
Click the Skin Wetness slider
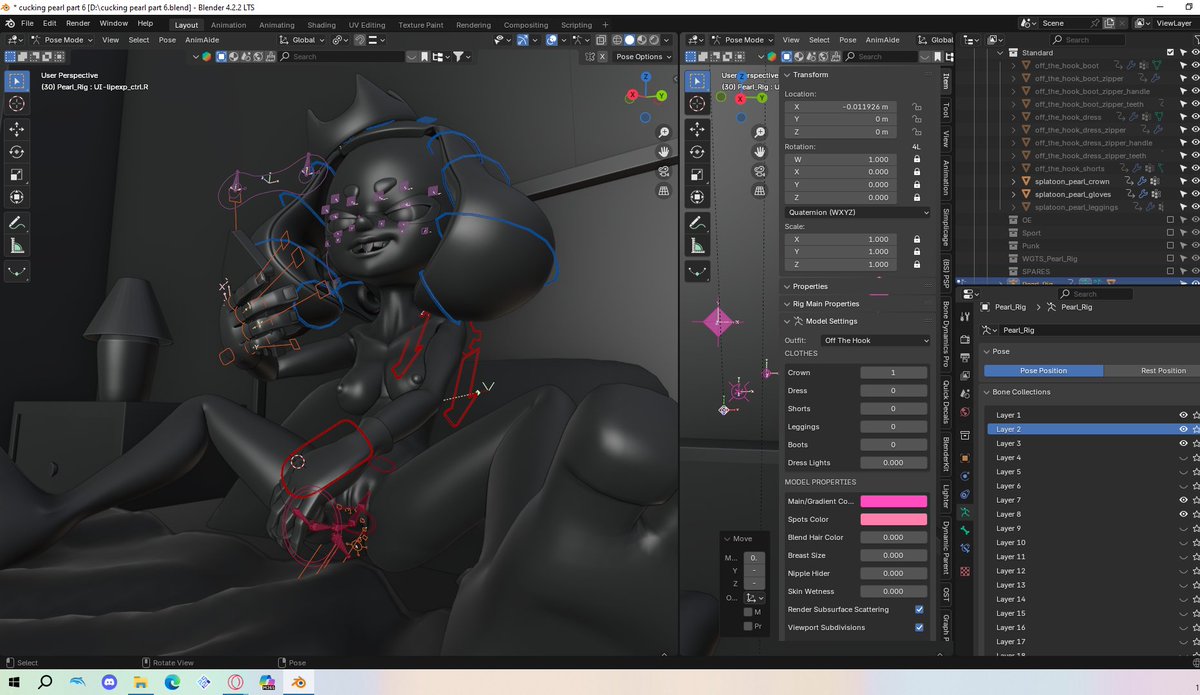[x=893, y=591]
